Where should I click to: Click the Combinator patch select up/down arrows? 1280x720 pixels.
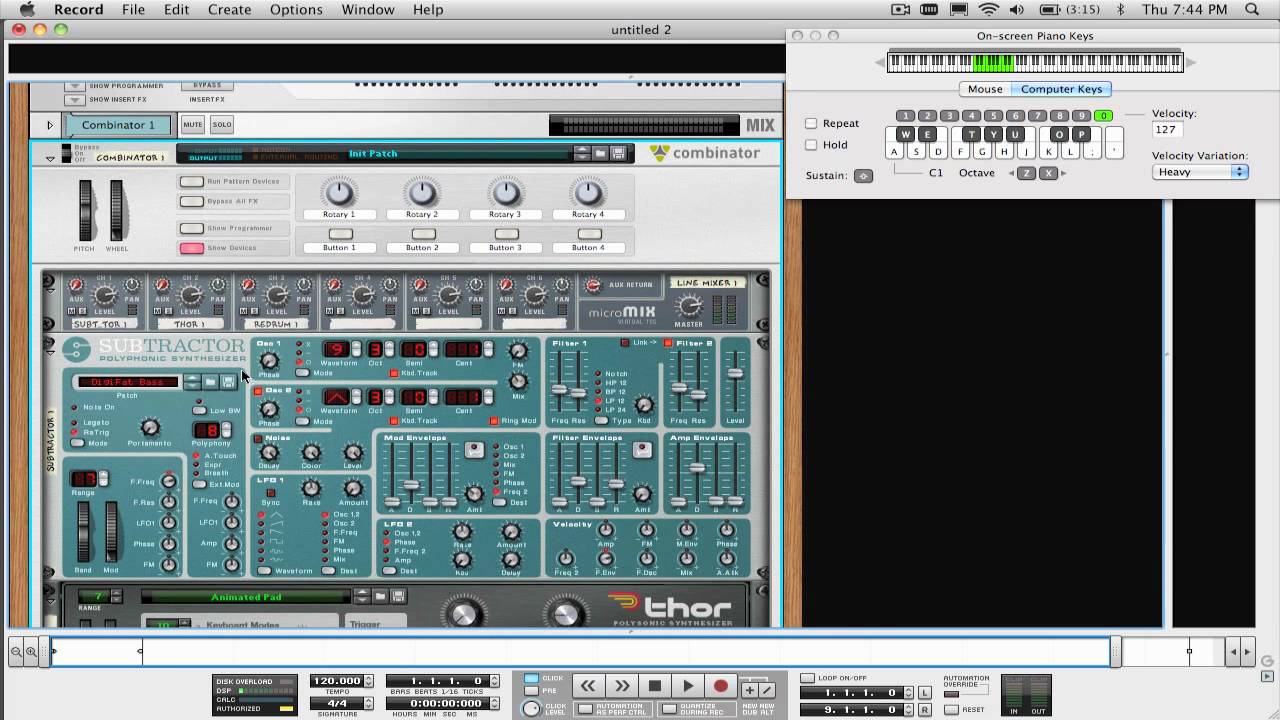tap(581, 153)
